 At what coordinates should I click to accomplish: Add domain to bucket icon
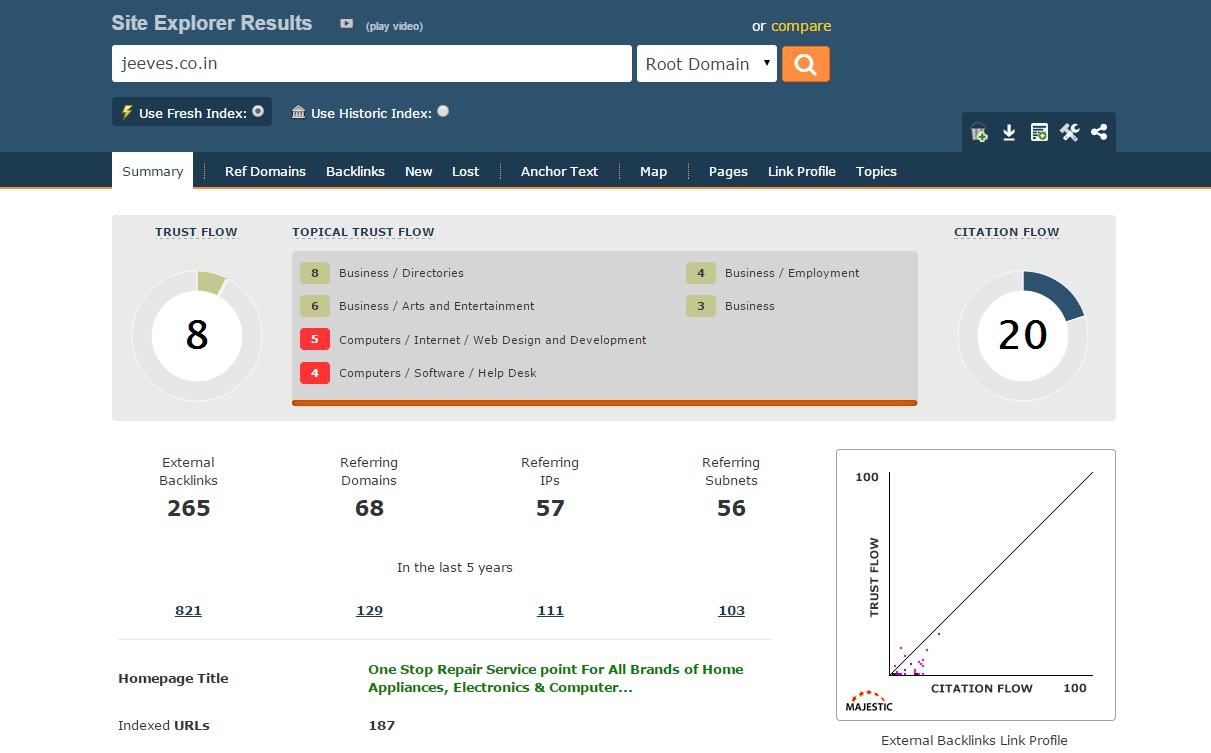[979, 132]
